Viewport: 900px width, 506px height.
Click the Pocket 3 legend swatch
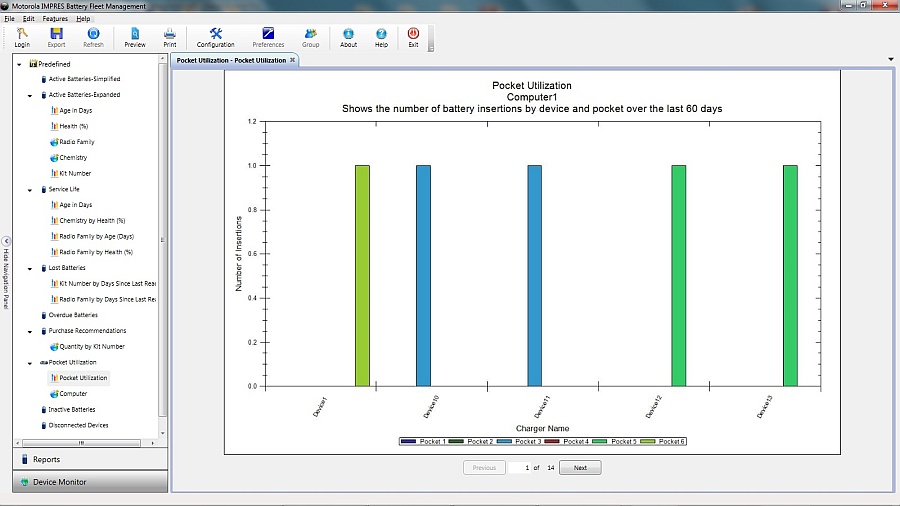click(505, 441)
